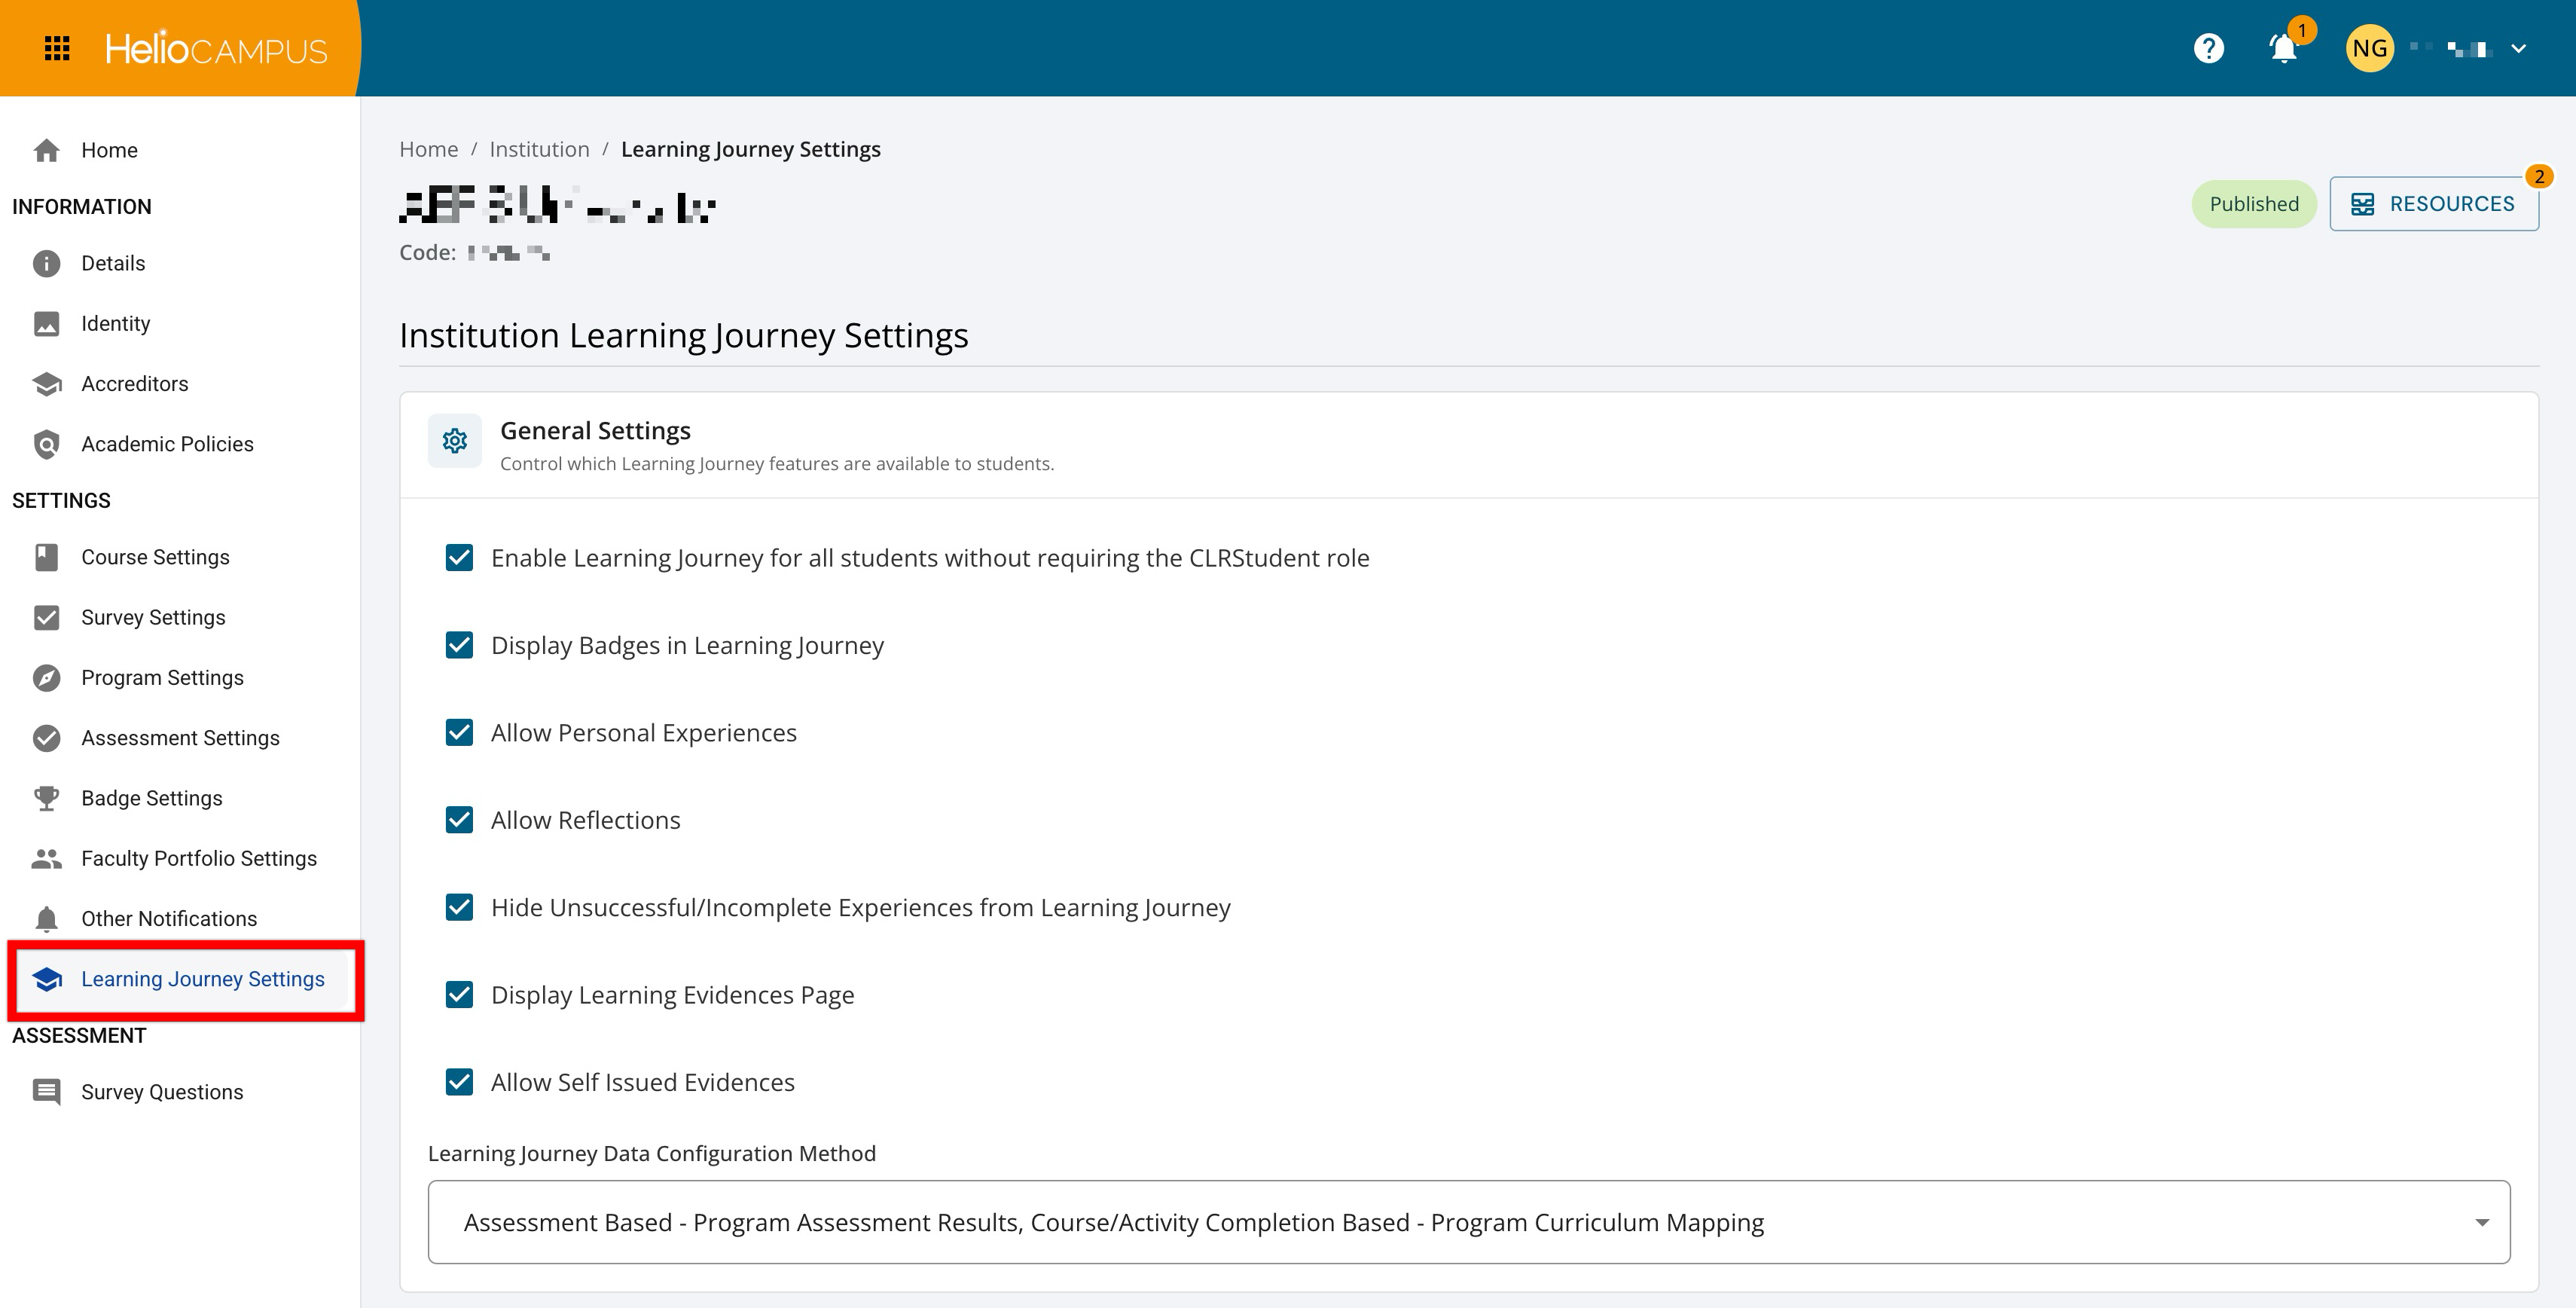Click the NG user avatar
Screen dimensions: 2576x1308
pos(2370,48)
